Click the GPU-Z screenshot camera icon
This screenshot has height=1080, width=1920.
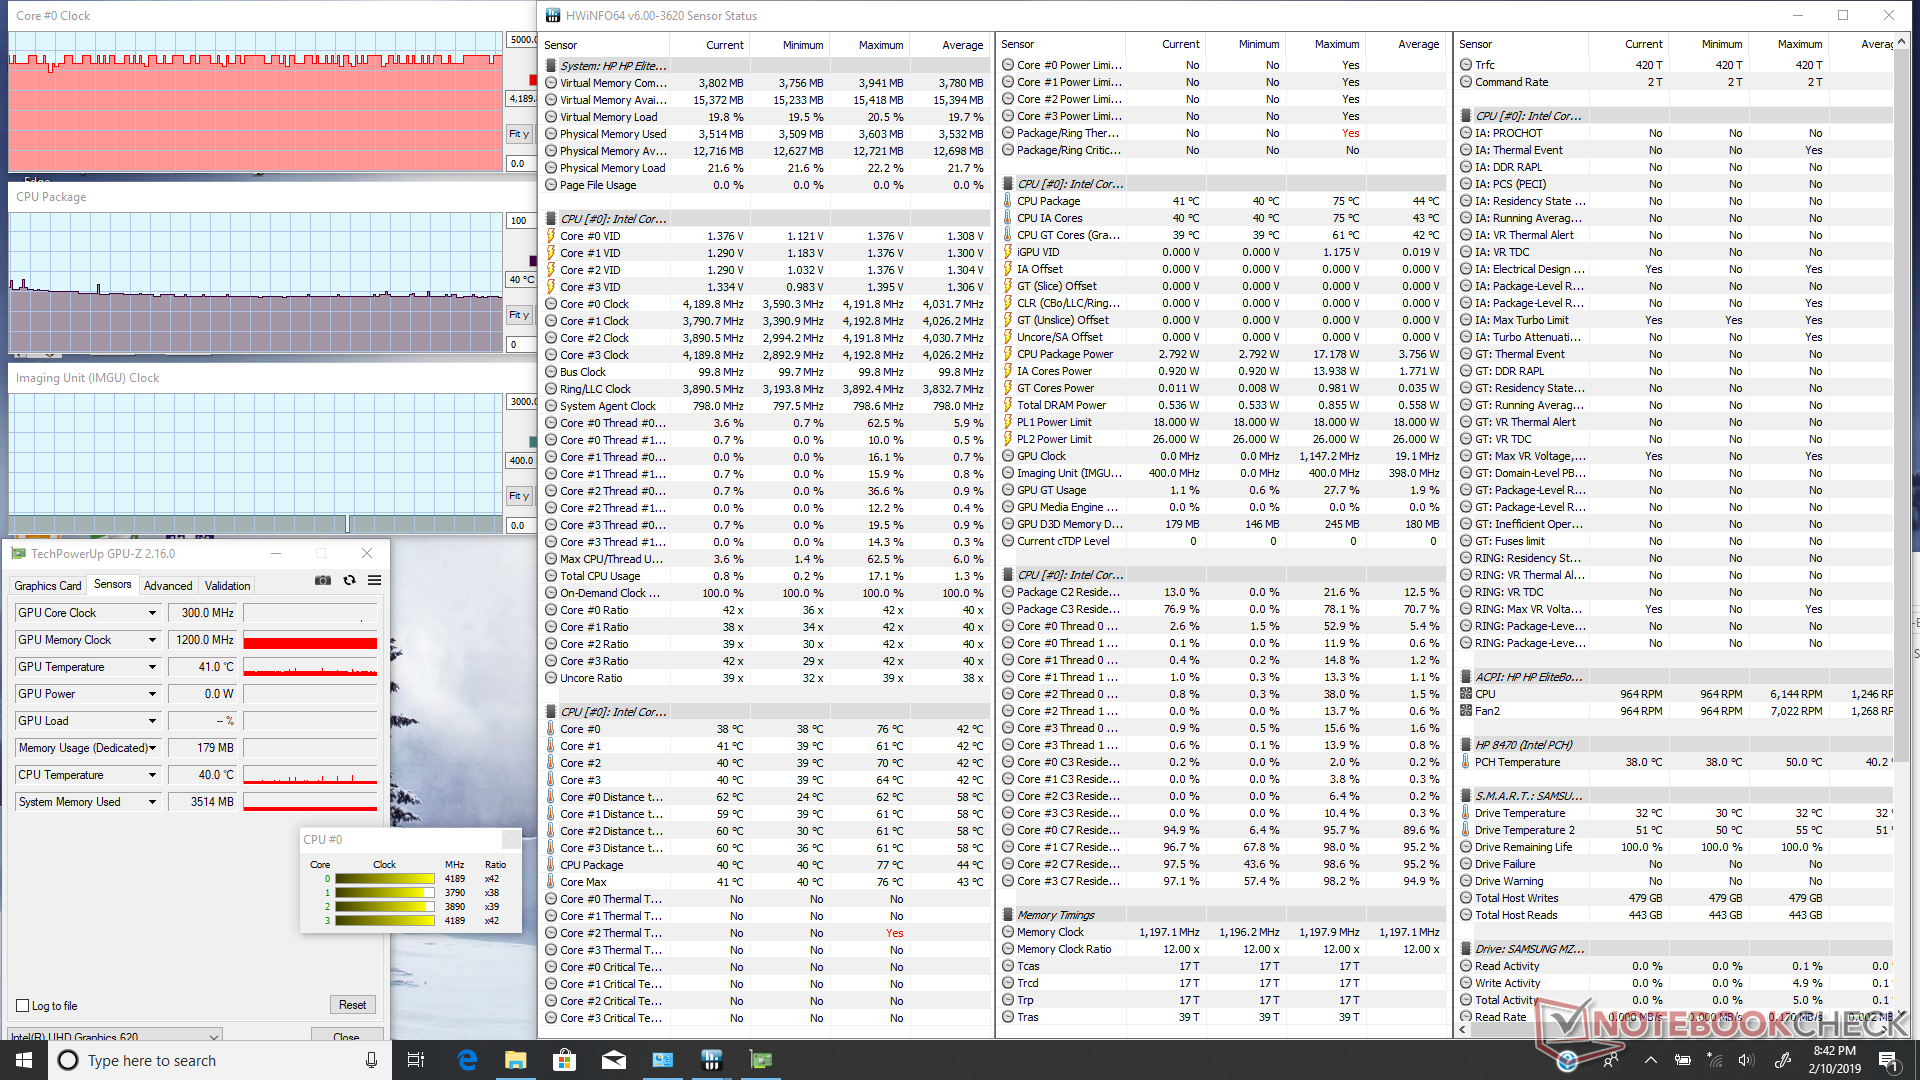[323, 580]
